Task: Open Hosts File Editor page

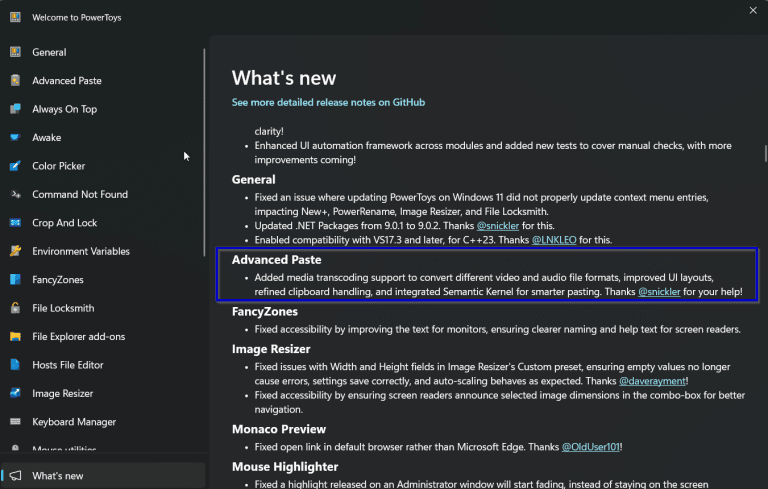Action: click(102, 365)
